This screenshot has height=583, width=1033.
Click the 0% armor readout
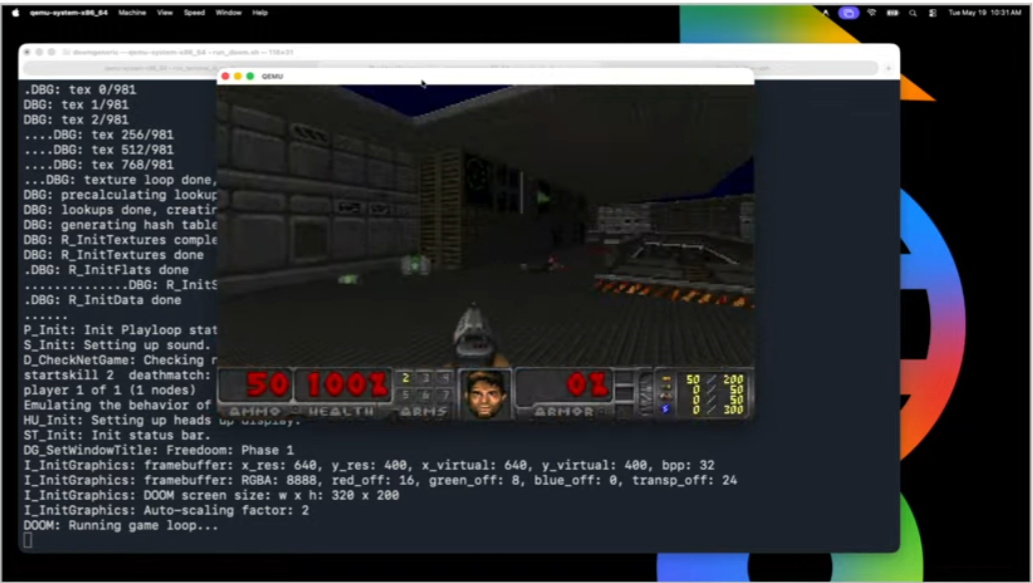(x=586, y=385)
